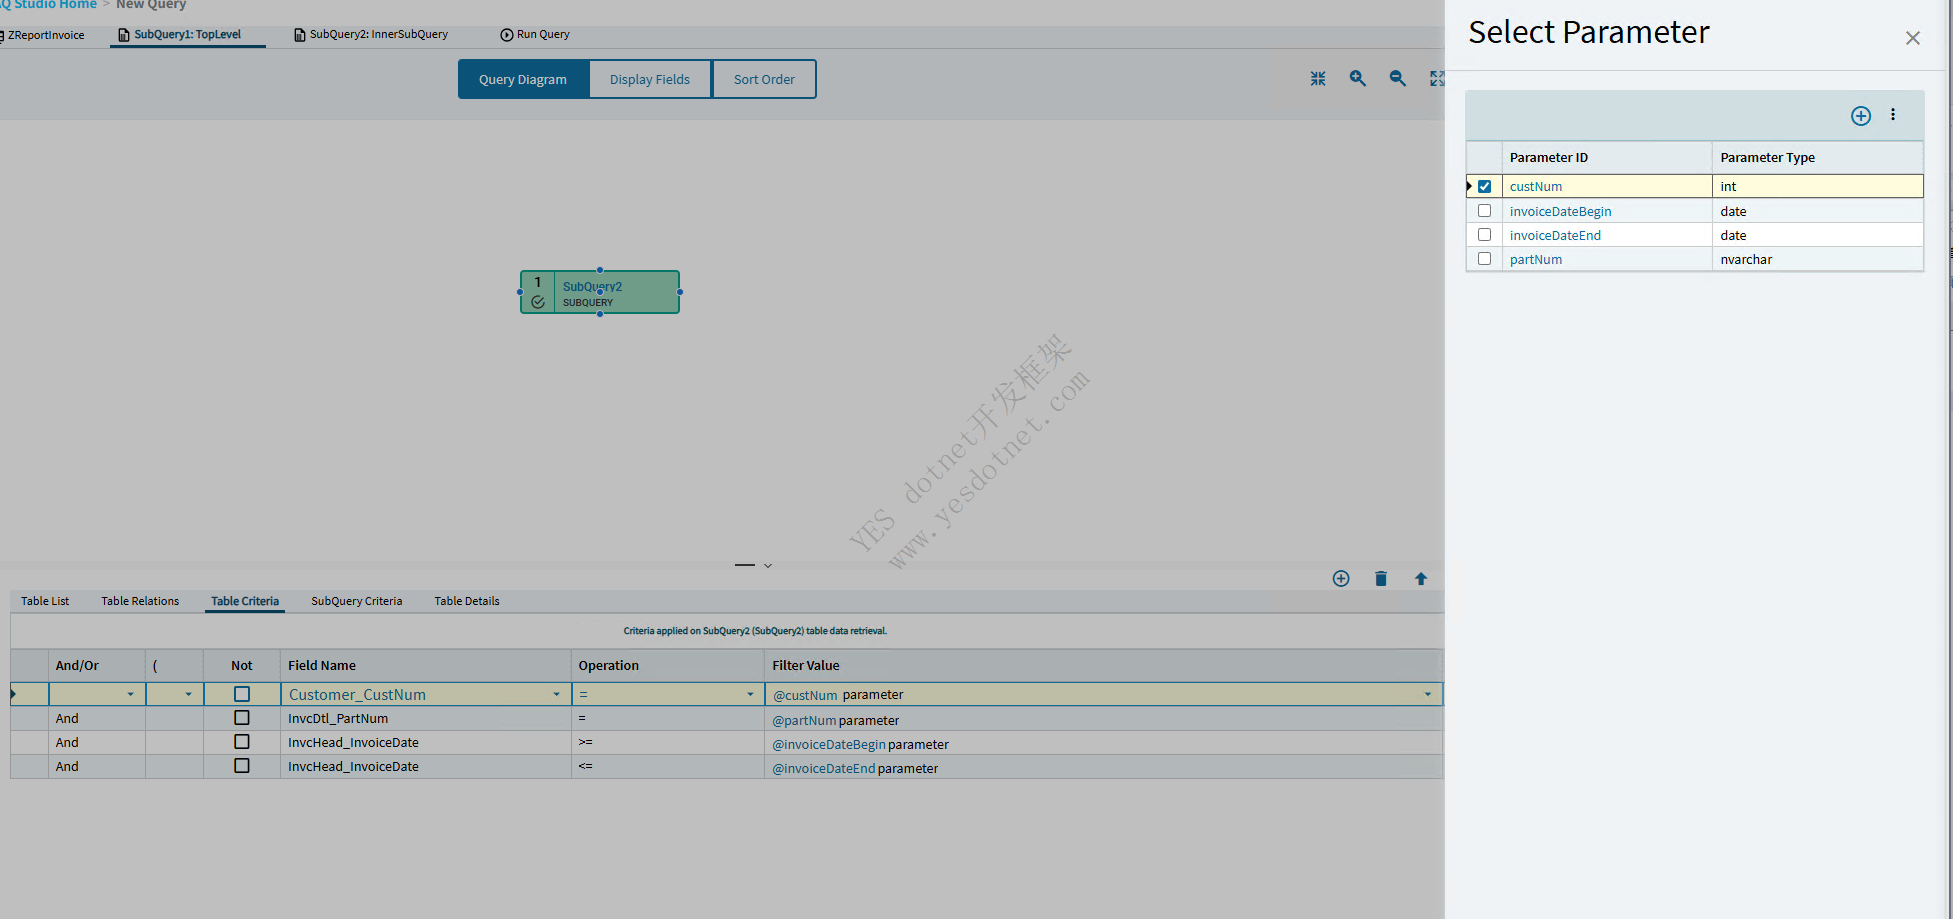The width and height of the screenshot is (1953, 919).
Task: Click the collapse diagram arrows icon
Action: point(1318,78)
